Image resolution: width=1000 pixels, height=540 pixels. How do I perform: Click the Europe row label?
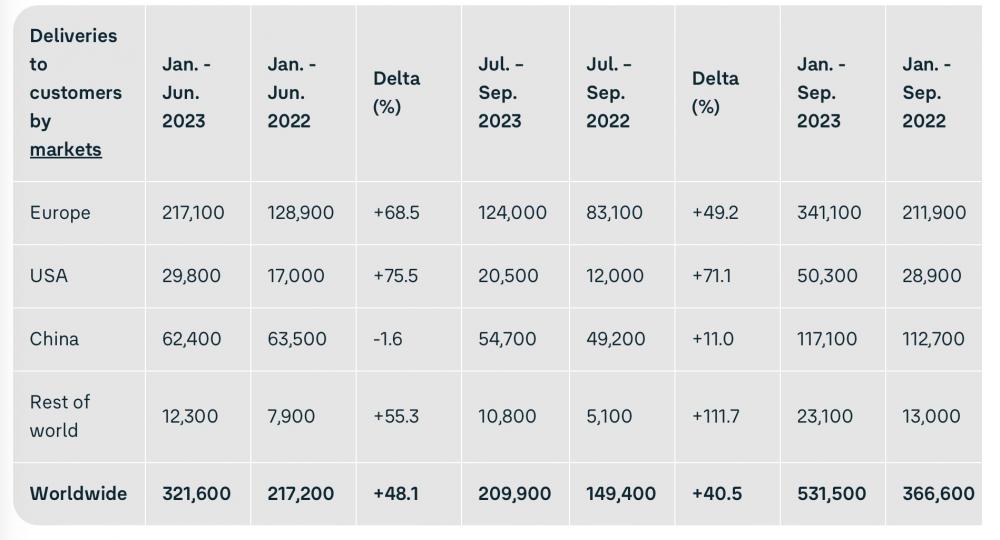click(x=60, y=212)
